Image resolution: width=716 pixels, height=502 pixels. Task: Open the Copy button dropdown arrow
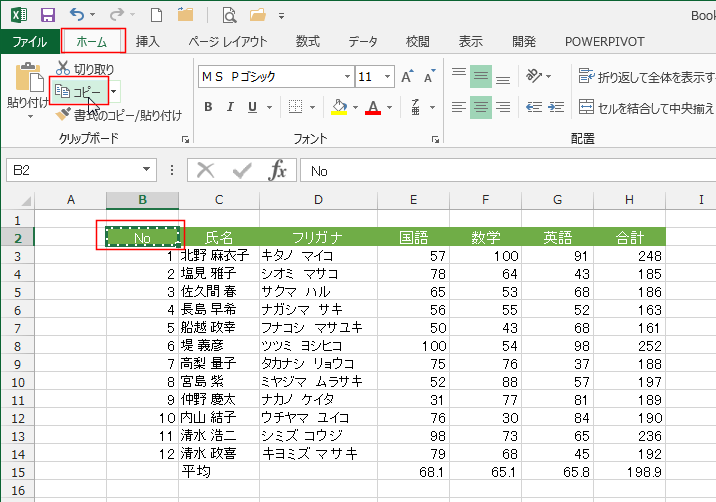[x=115, y=91]
